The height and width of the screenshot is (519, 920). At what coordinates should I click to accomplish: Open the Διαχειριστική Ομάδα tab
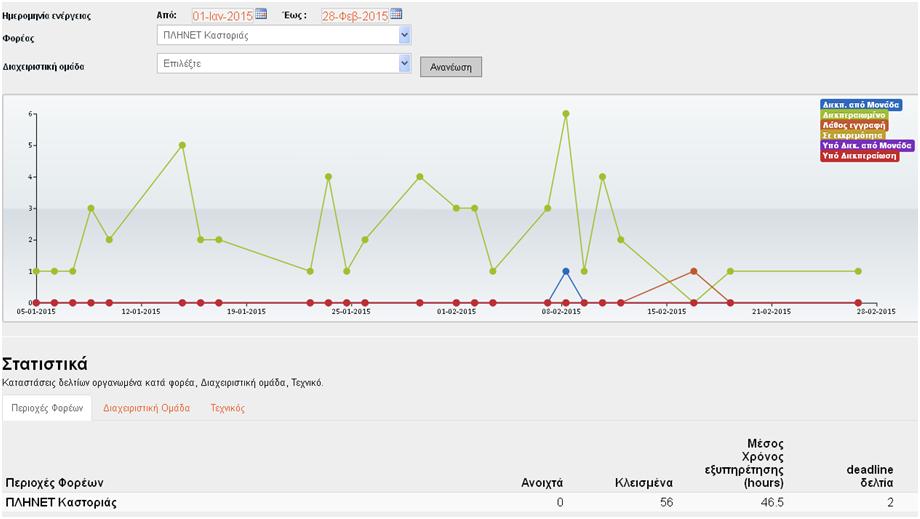tap(146, 408)
